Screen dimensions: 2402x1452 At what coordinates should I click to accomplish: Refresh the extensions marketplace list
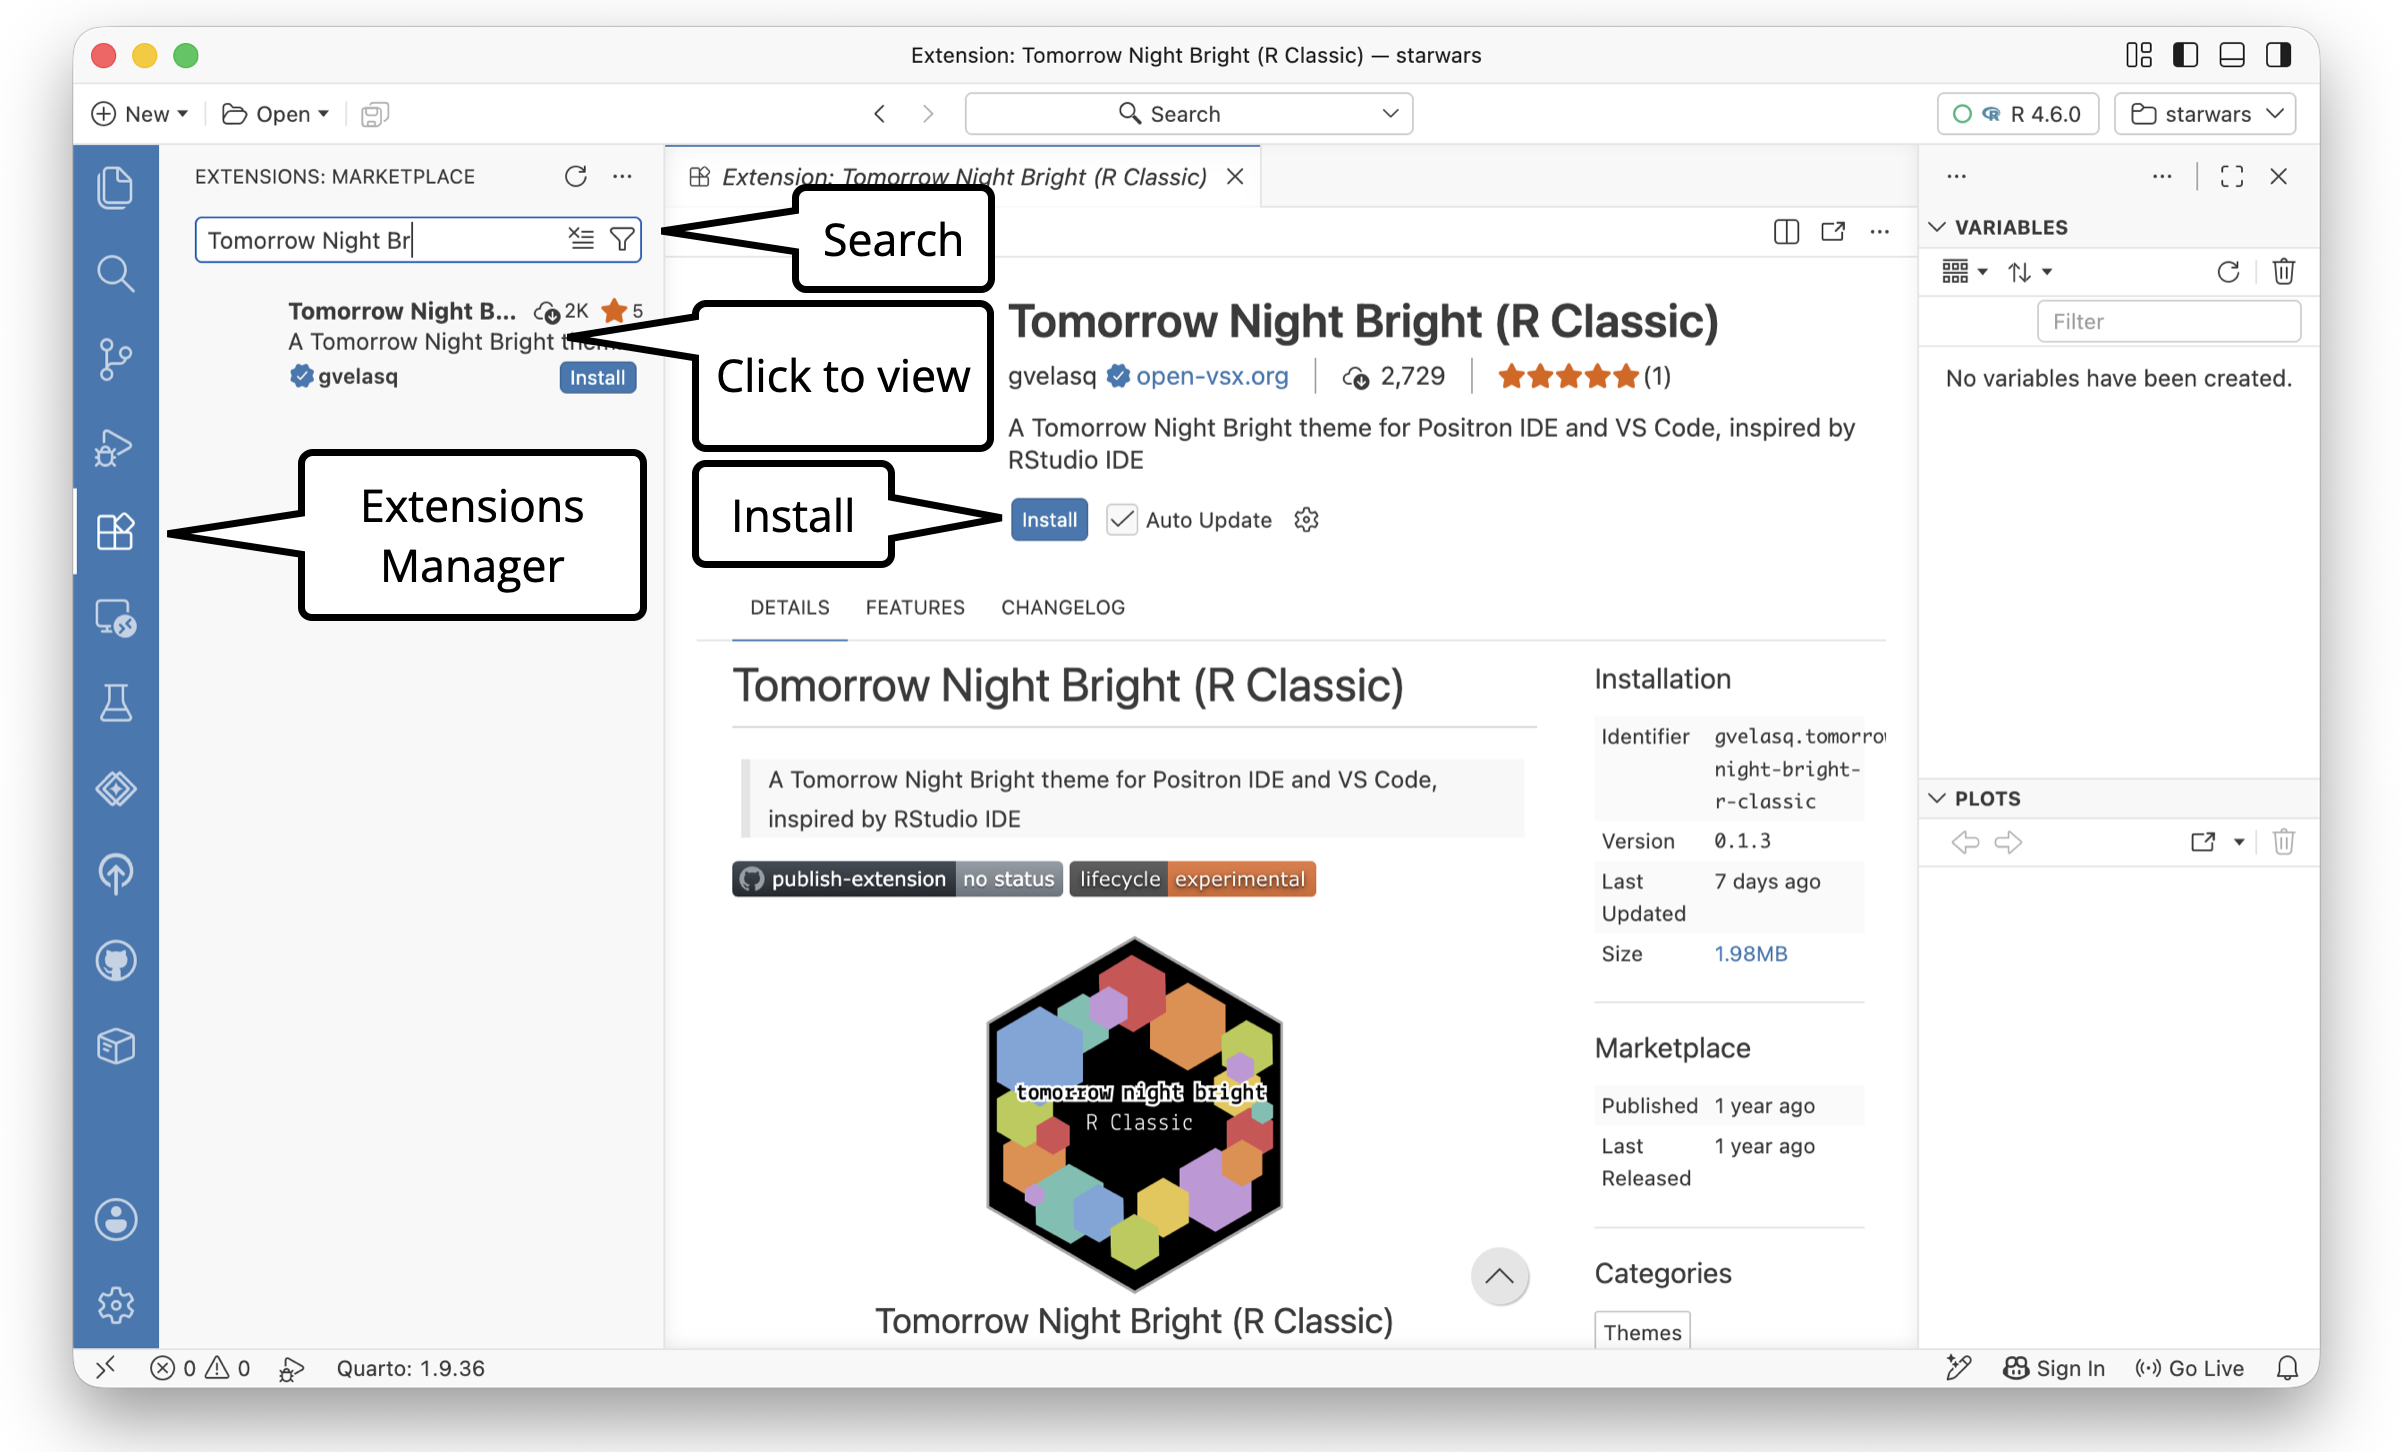click(576, 176)
